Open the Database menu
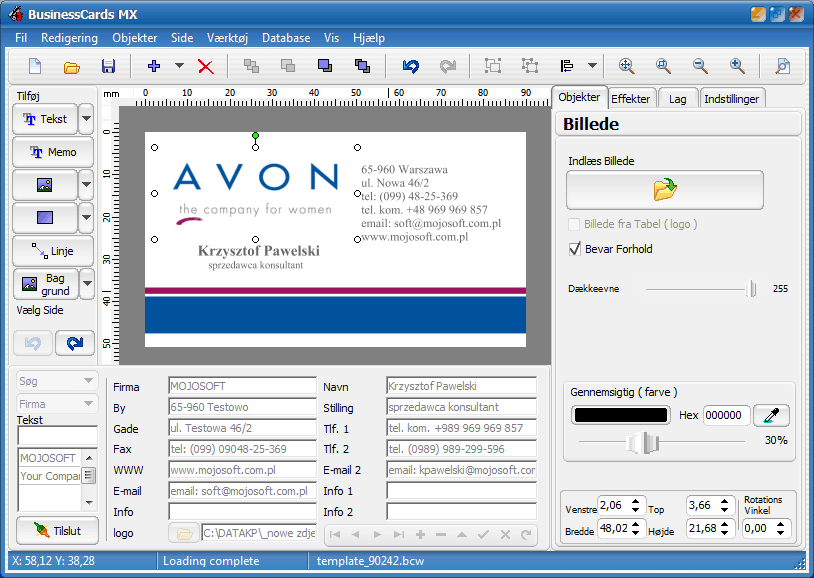 click(x=286, y=38)
